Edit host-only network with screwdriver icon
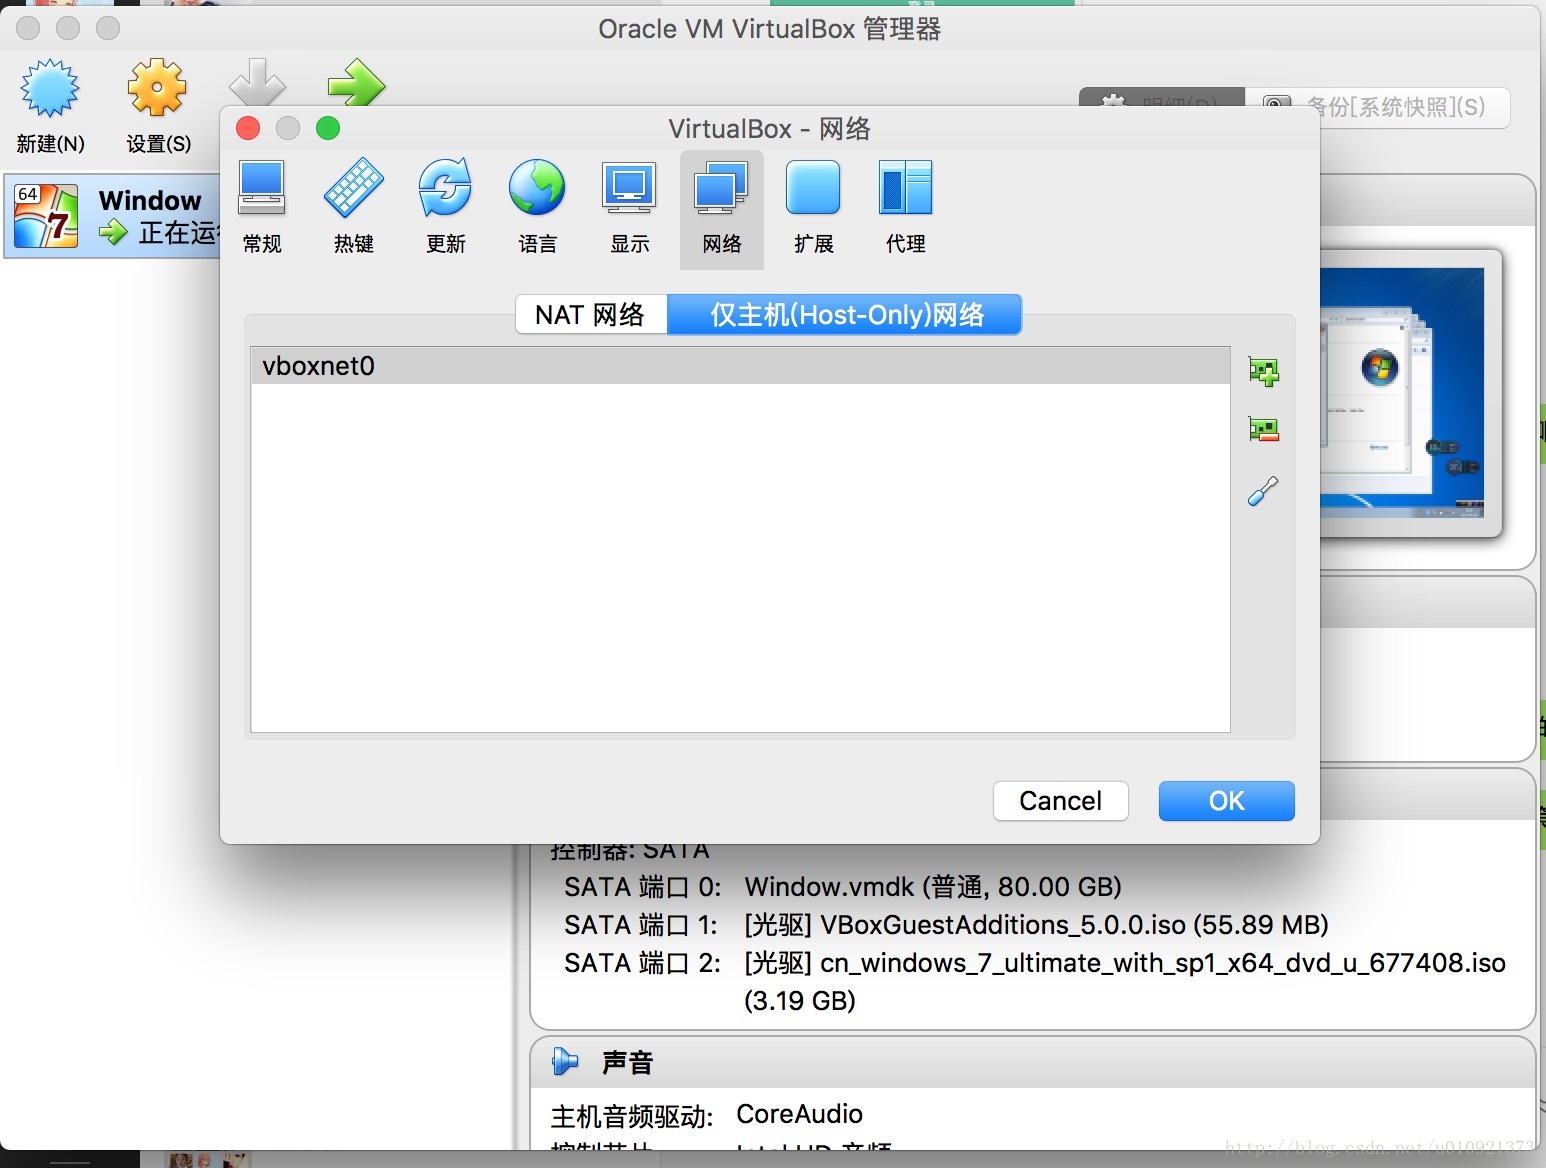Screen dimensions: 1546x1168 (x=1264, y=490)
